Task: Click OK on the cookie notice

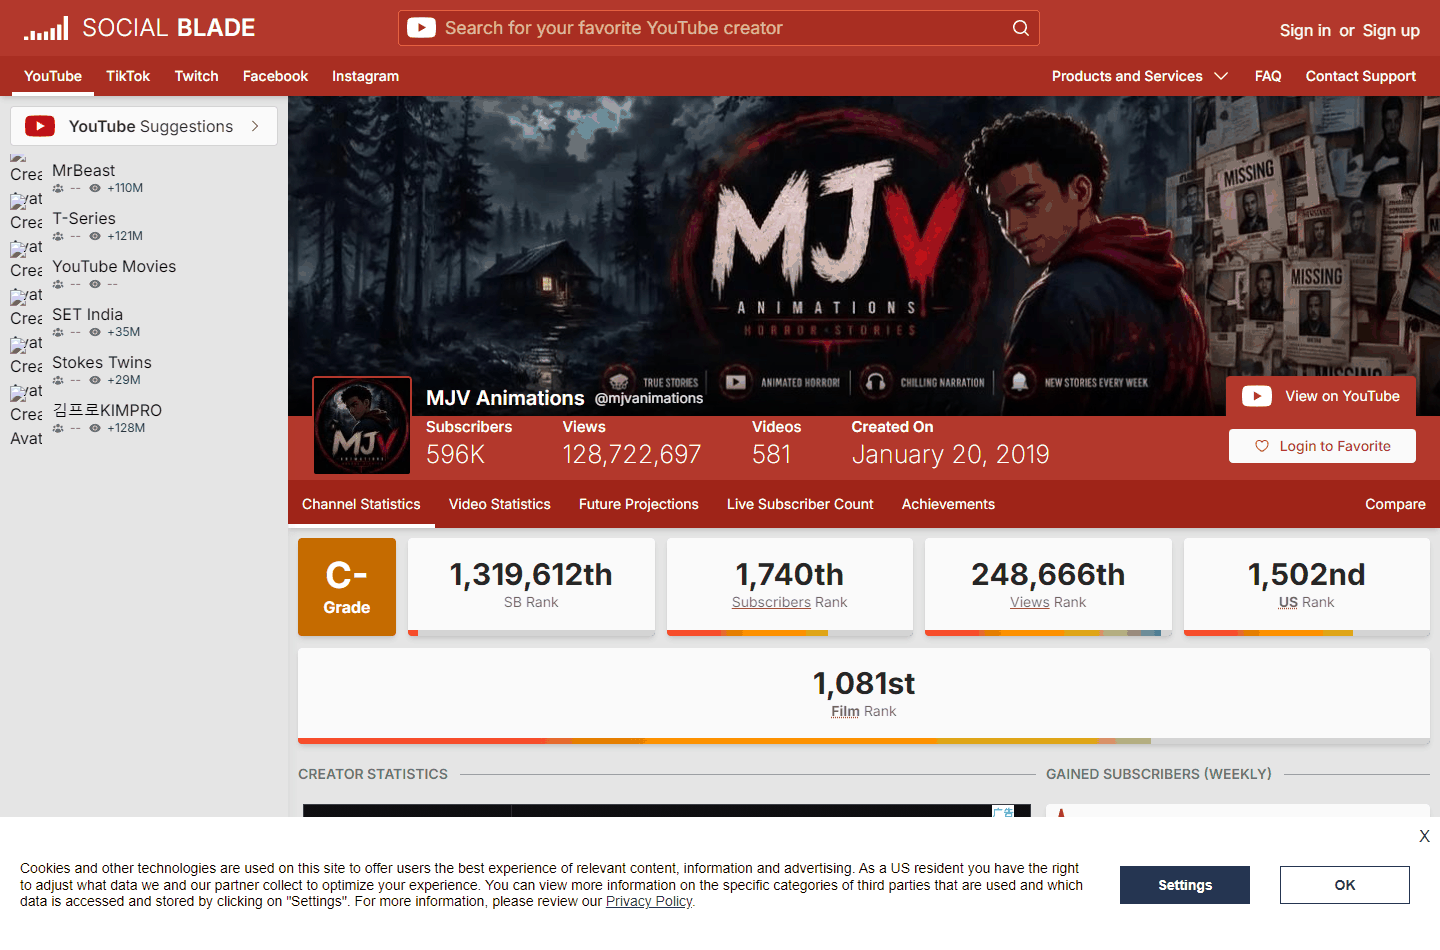Action: tap(1345, 885)
